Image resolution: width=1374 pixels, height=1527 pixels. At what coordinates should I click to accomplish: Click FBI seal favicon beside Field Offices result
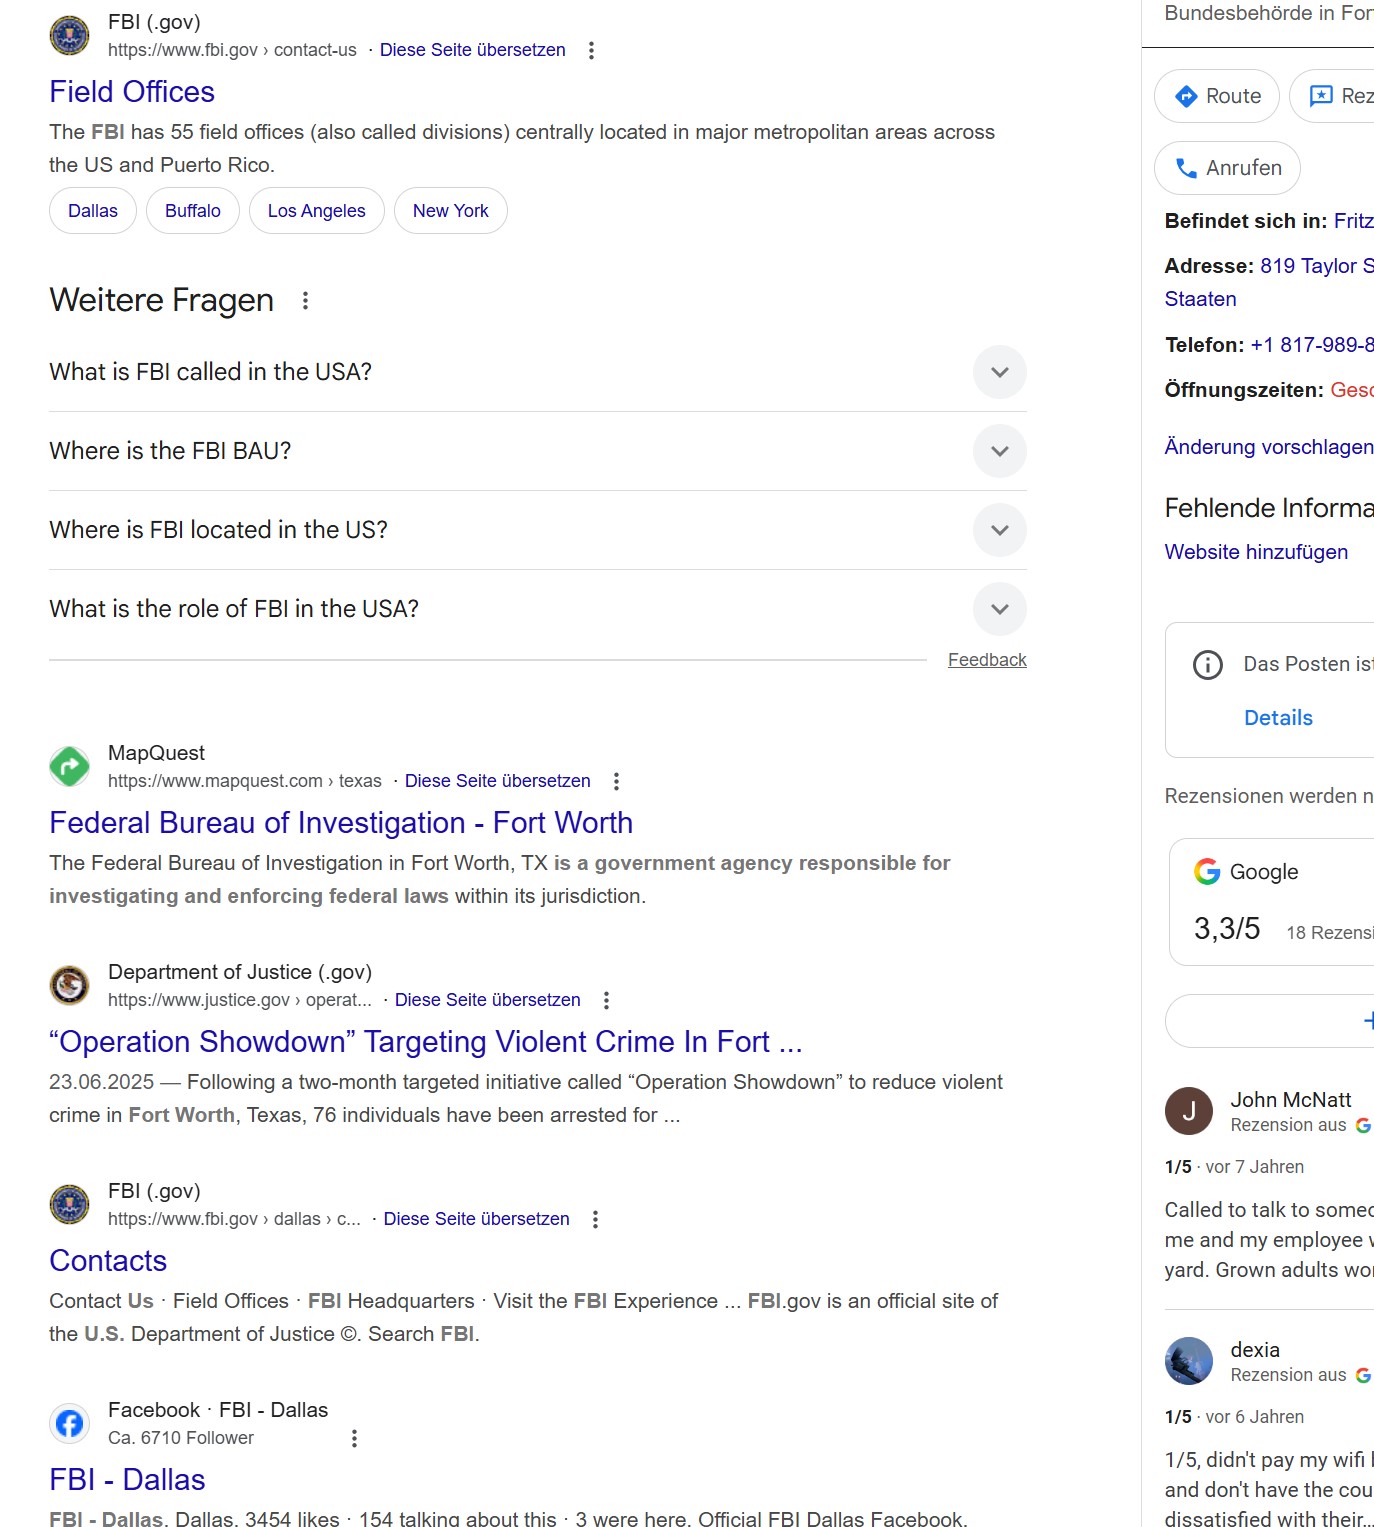click(69, 36)
